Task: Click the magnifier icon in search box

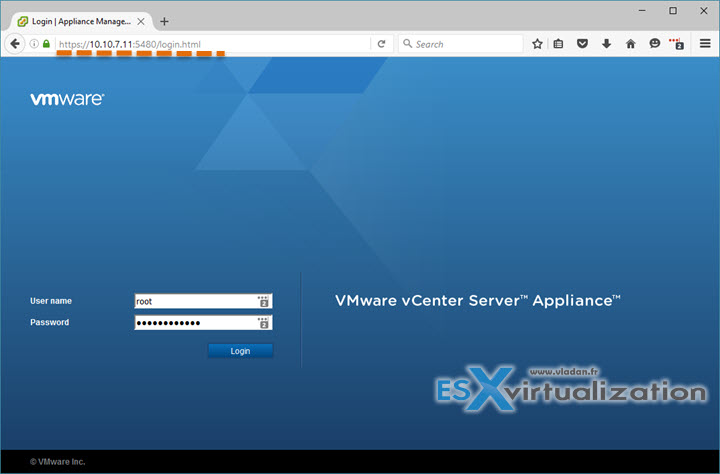Action: [x=407, y=44]
